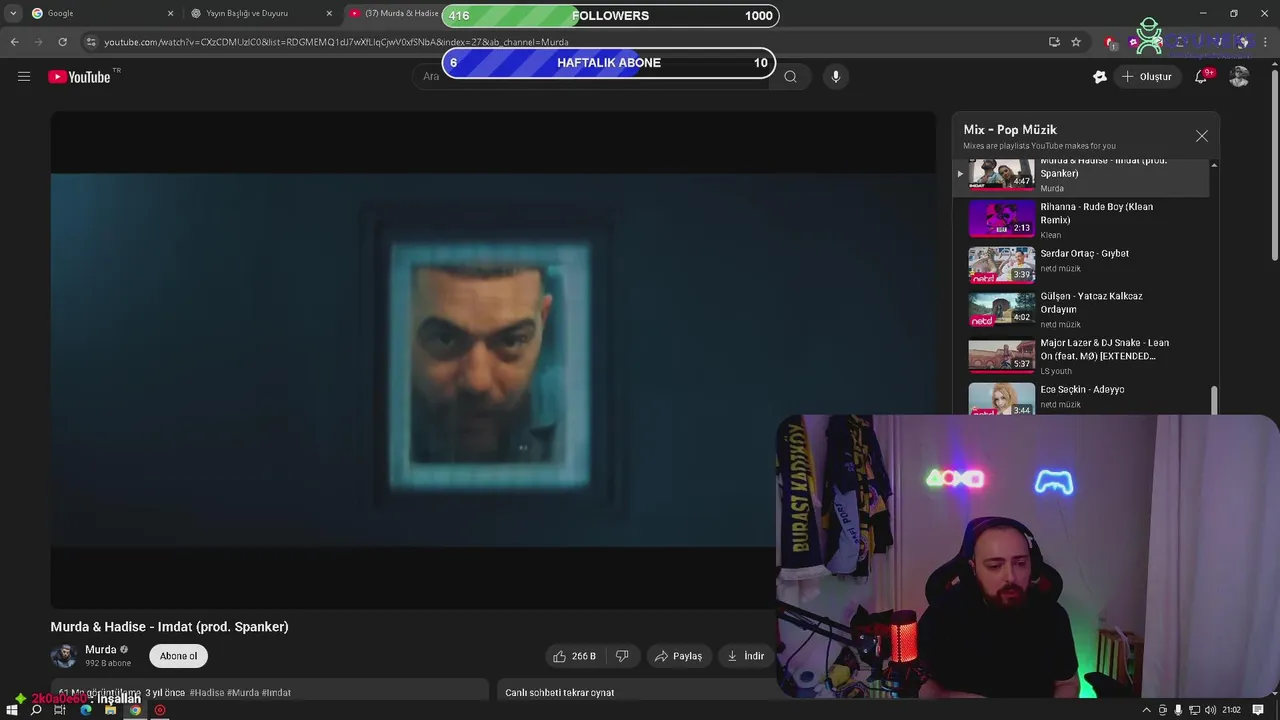Open the Oluştur create button
Viewport: 1280px width, 720px height.
pyautogui.click(x=1146, y=76)
